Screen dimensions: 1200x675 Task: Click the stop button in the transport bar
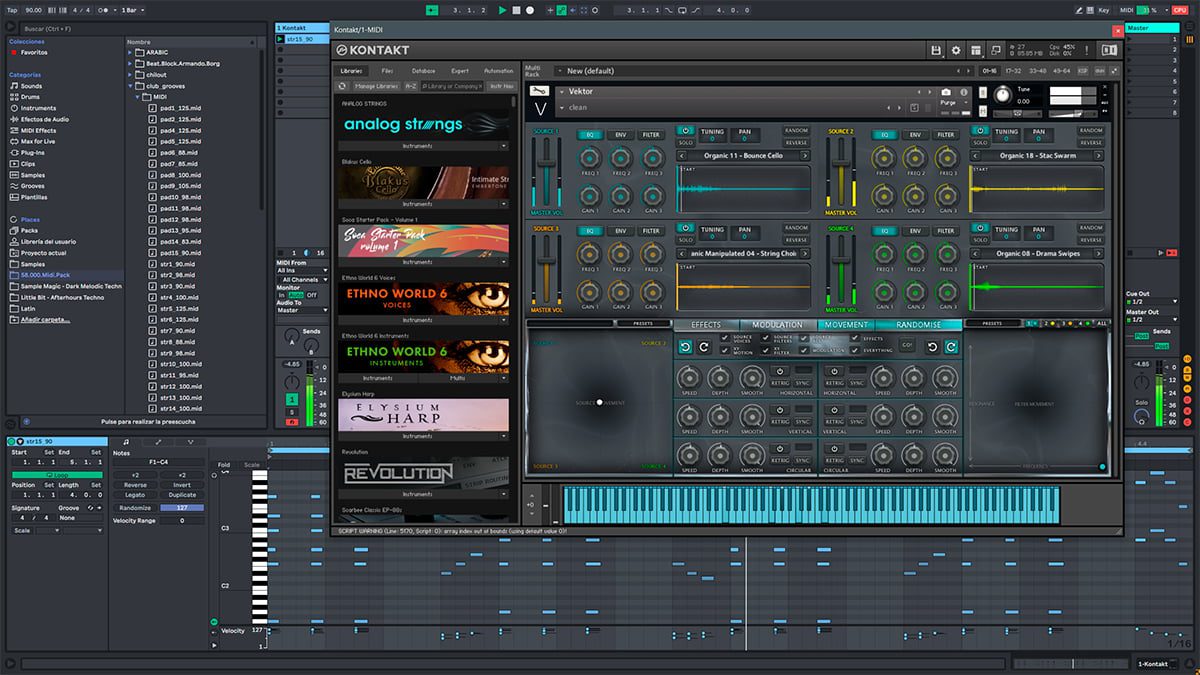(516, 10)
